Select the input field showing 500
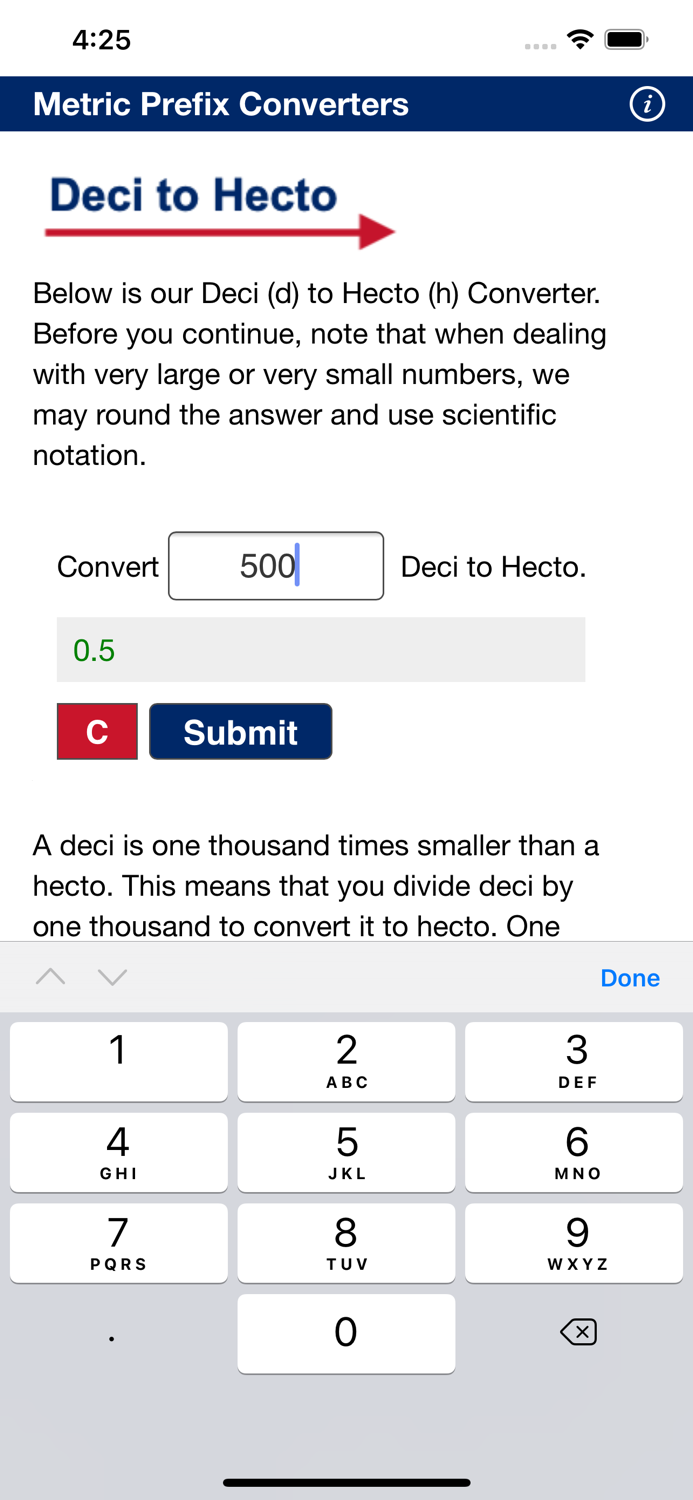 [x=276, y=566]
